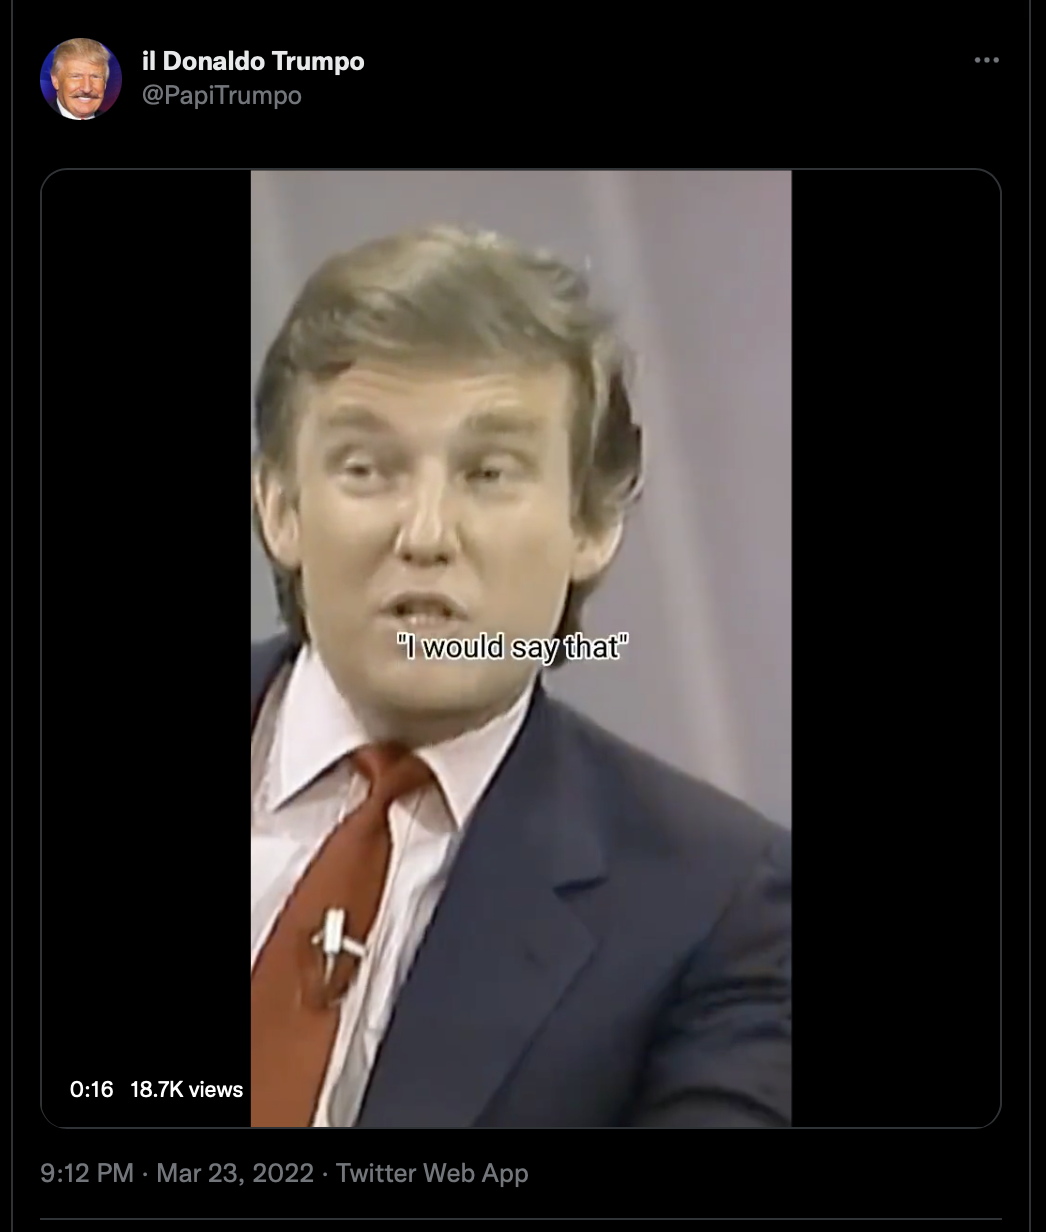
Task: Click the 0:16 video duration label
Action: coord(92,1089)
